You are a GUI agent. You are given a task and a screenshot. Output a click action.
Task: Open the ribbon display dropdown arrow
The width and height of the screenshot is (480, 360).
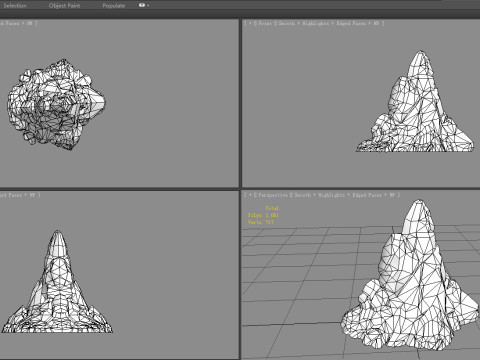click(148, 5)
